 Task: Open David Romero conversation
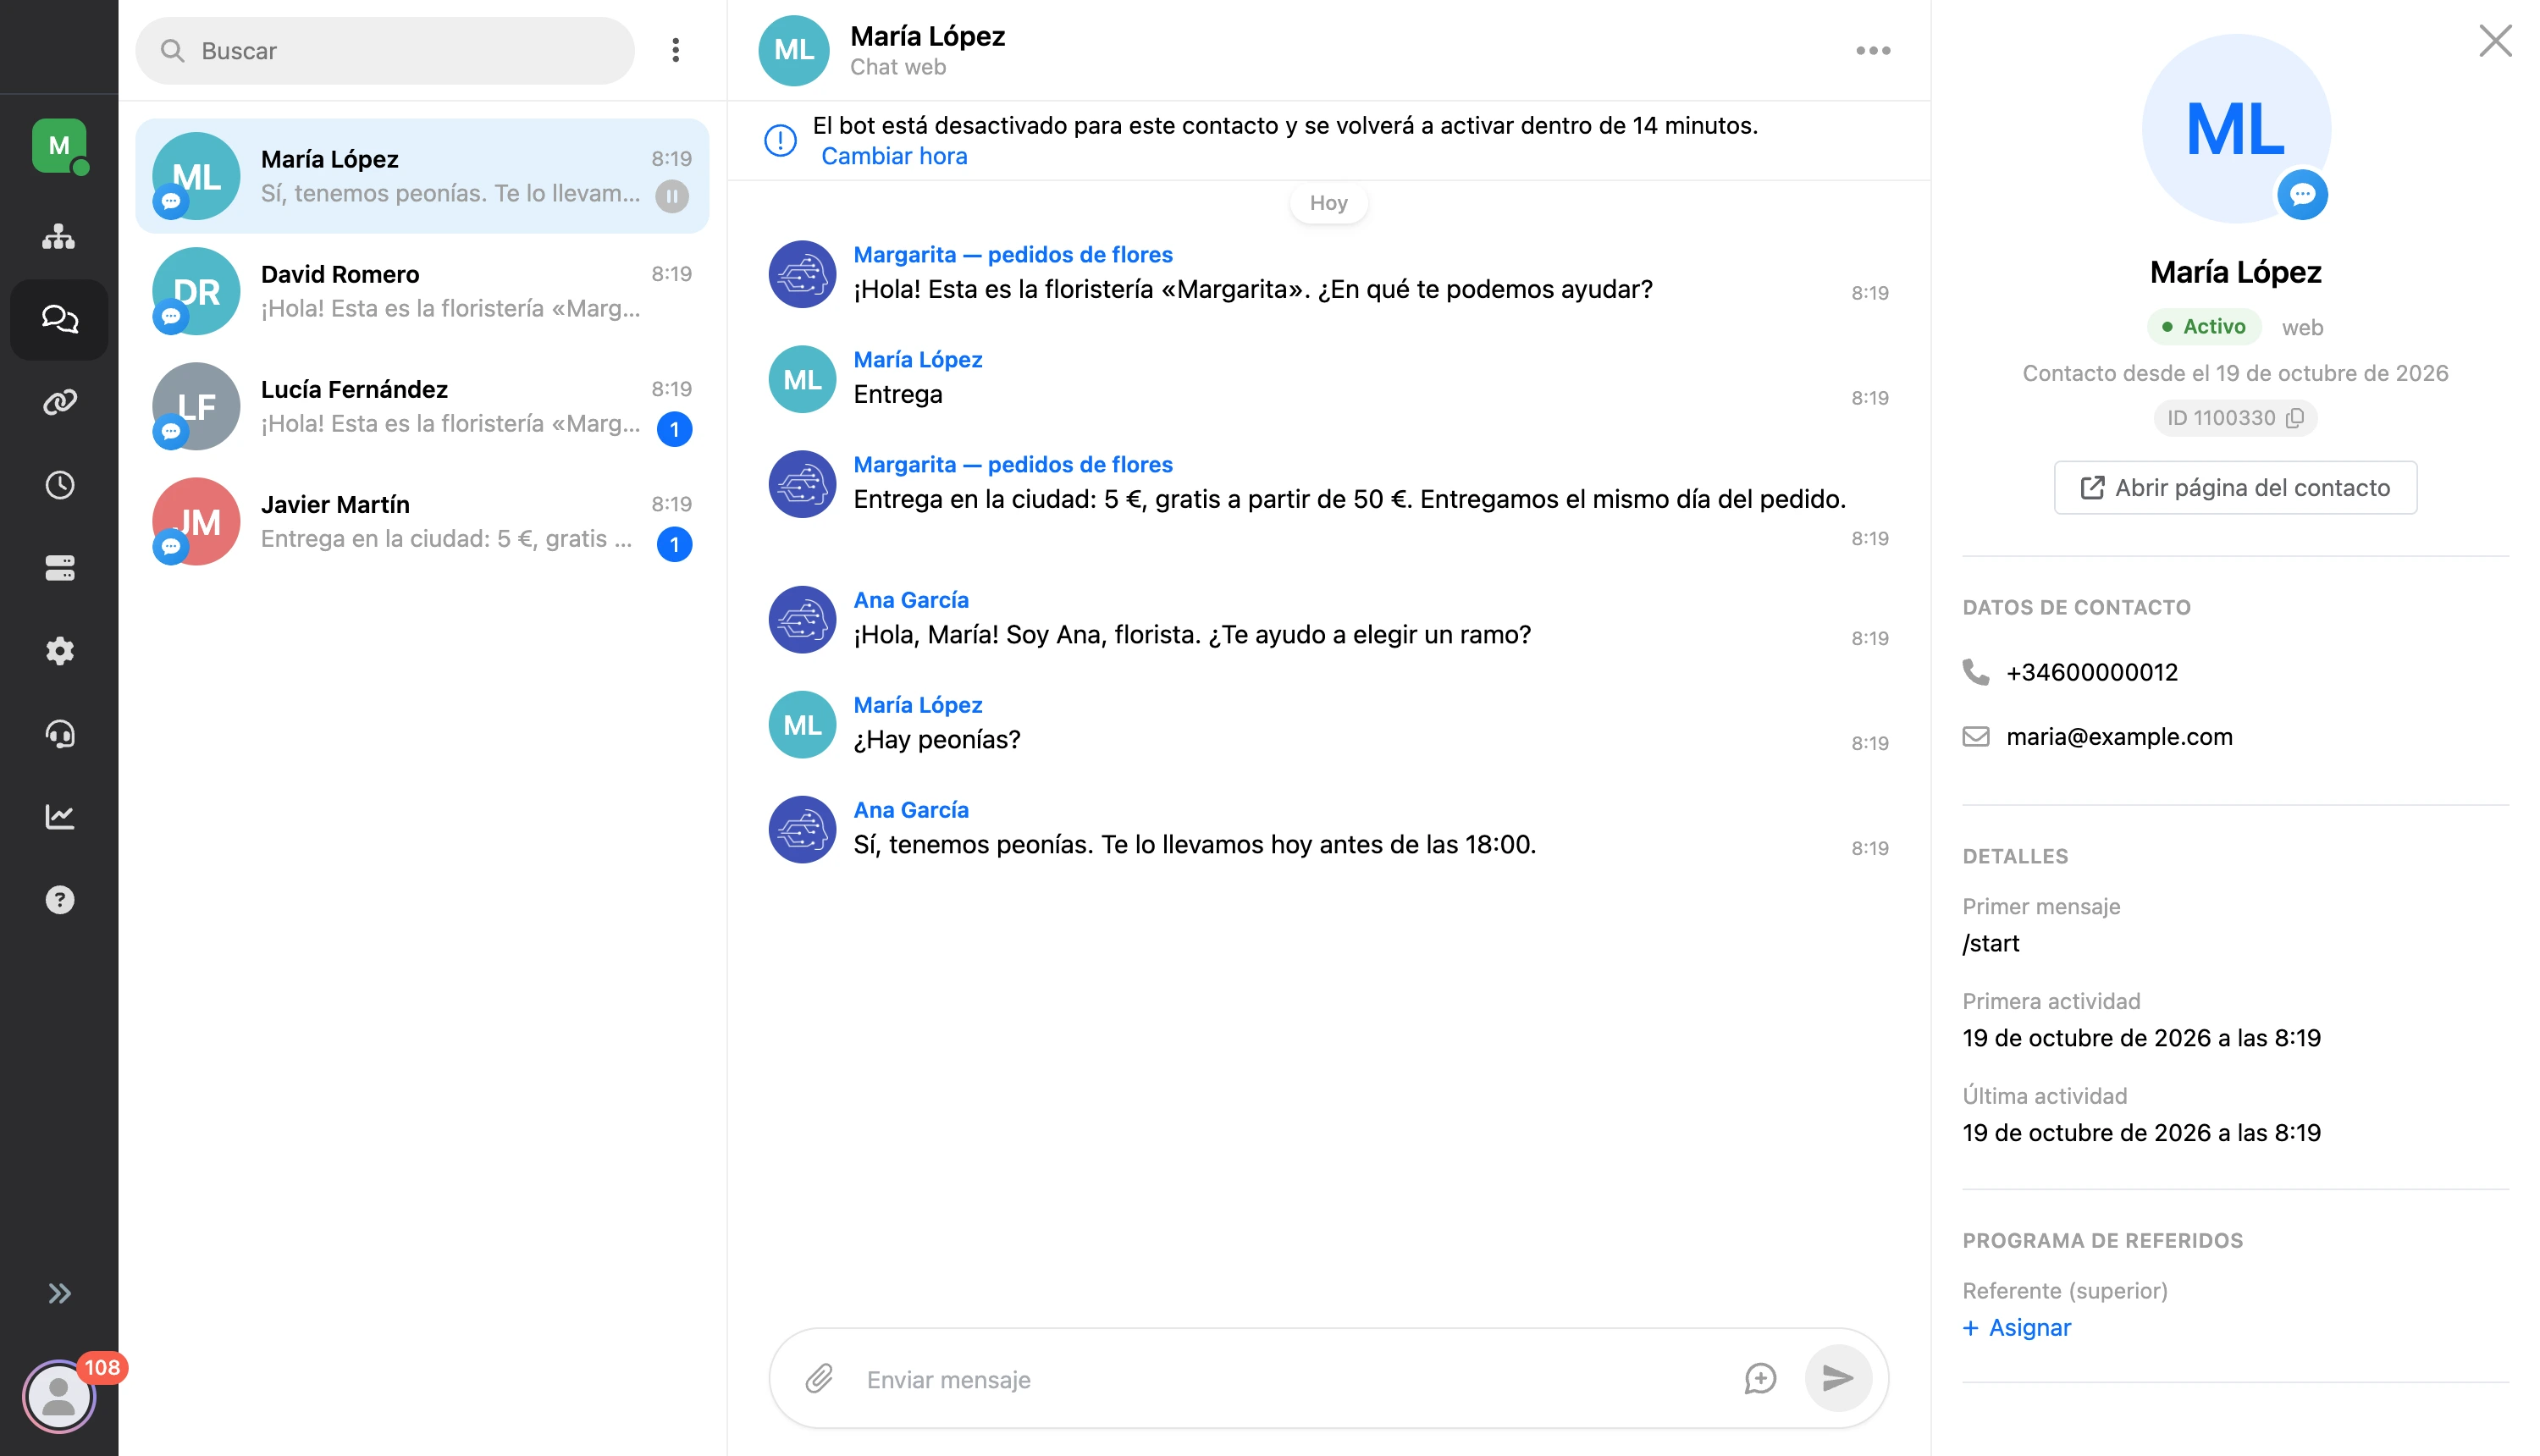point(422,291)
